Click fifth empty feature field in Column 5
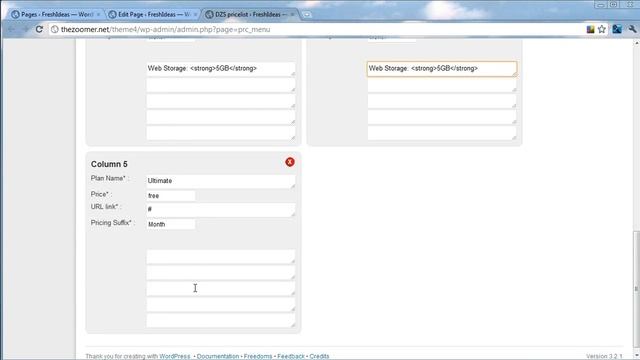 coord(221,320)
